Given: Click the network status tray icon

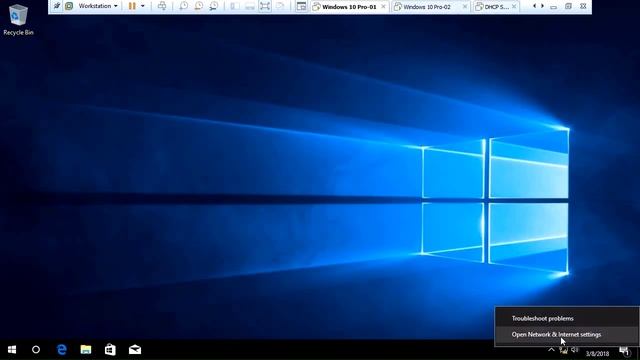Looking at the screenshot, I should click(563, 350).
